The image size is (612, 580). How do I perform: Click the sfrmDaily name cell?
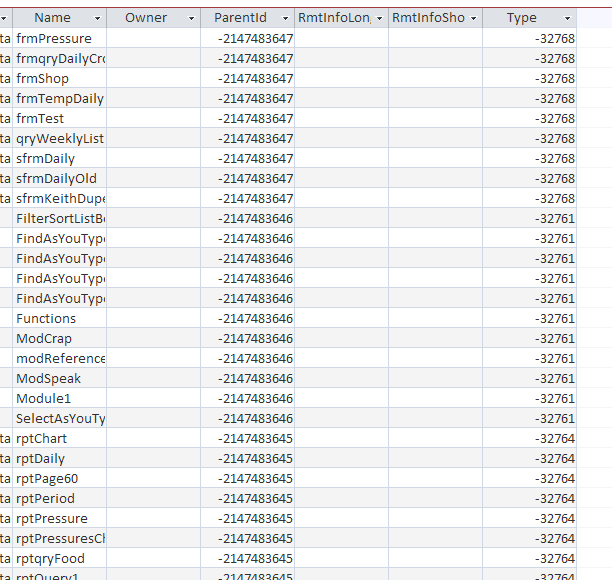pyautogui.click(x=60, y=158)
